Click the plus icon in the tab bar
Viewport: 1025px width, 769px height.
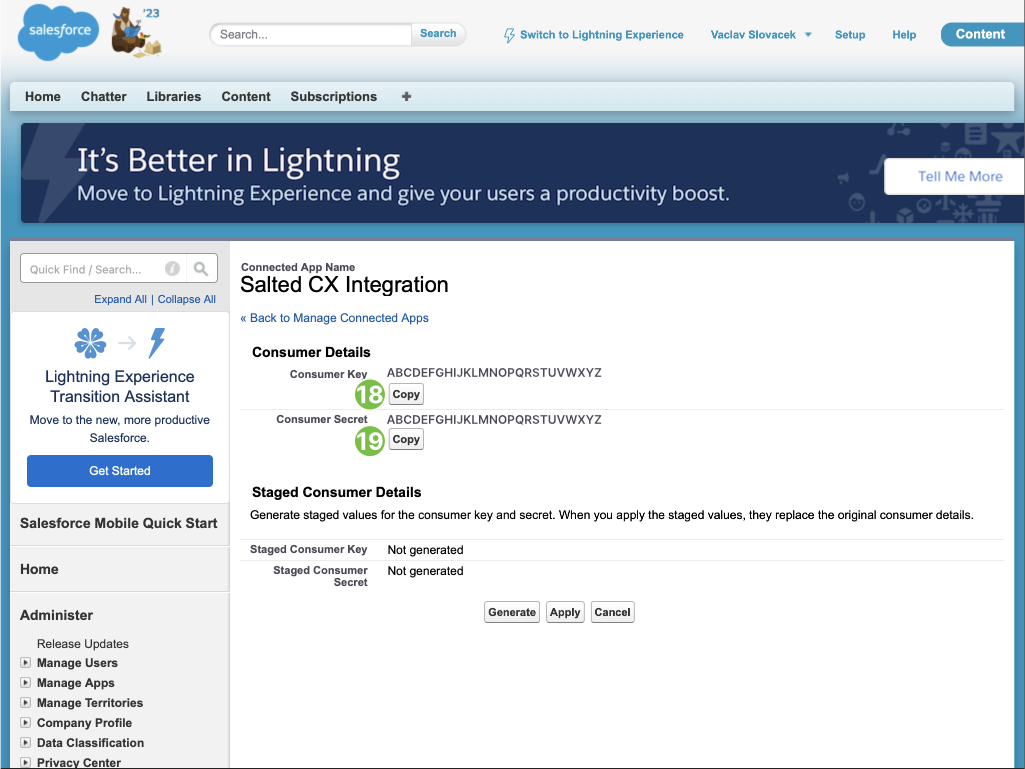point(406,97)
